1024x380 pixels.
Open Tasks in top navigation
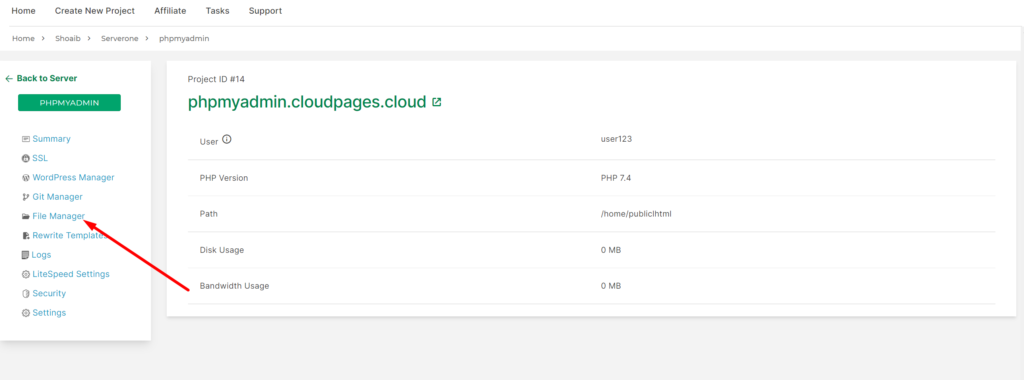pos(217,11)
